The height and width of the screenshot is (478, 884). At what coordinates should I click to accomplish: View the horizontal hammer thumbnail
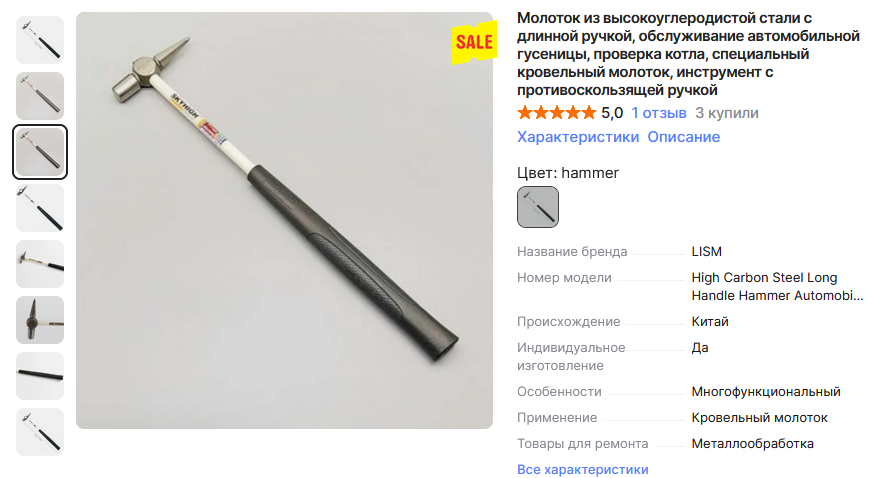(x=40, y=264)
